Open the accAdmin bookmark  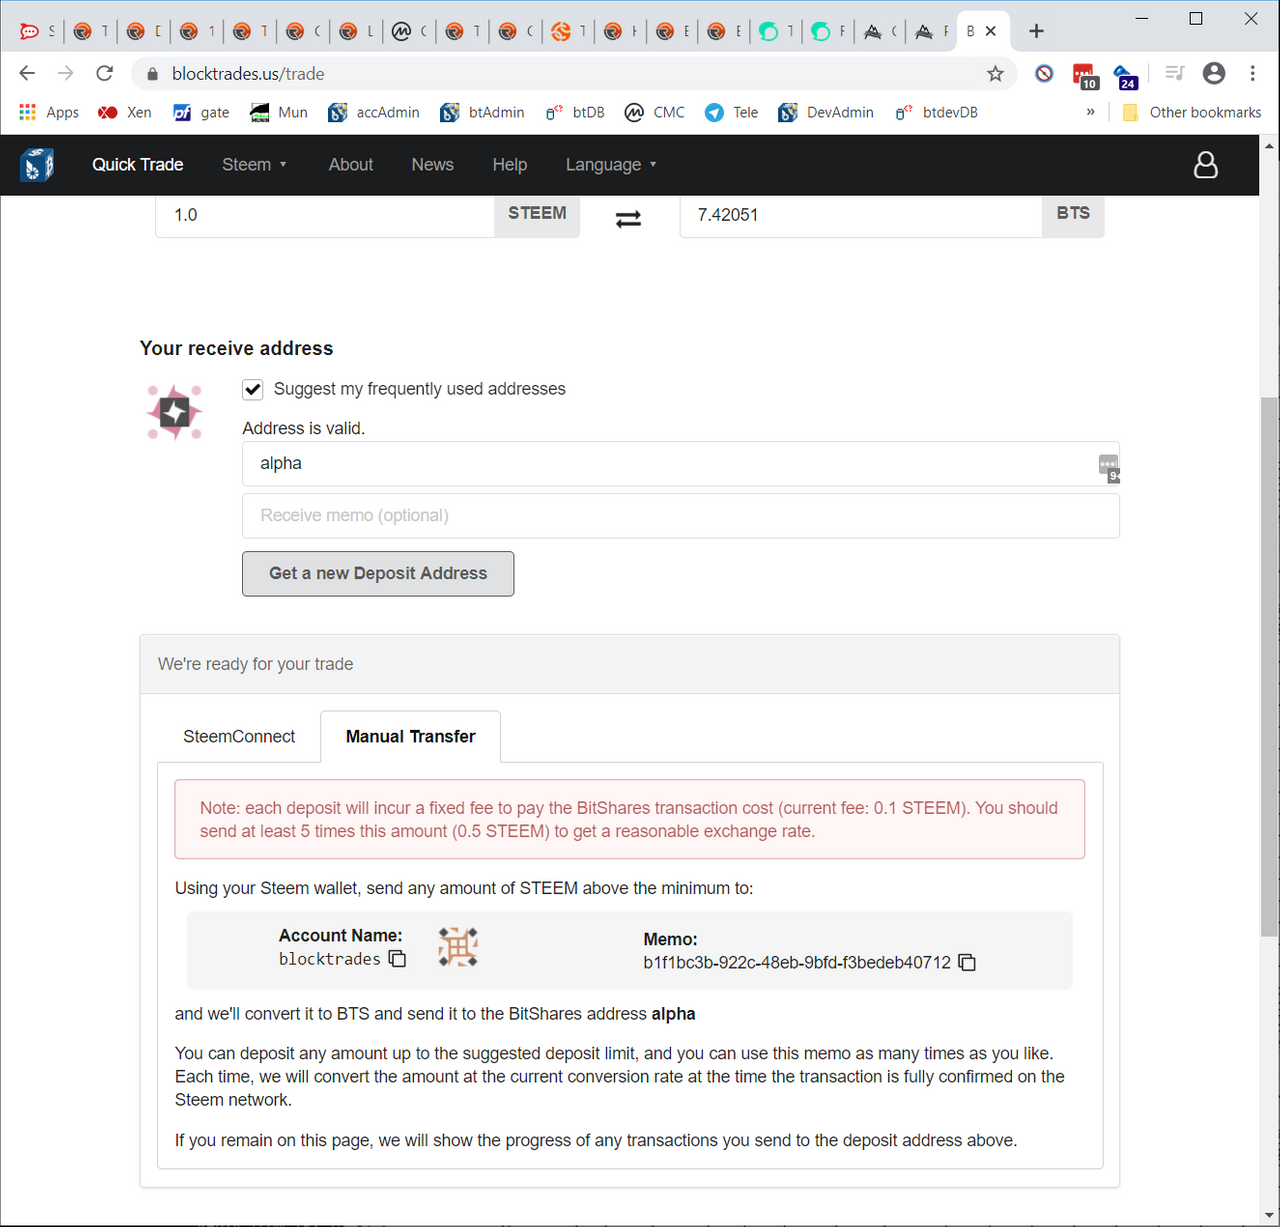point(374,112)
